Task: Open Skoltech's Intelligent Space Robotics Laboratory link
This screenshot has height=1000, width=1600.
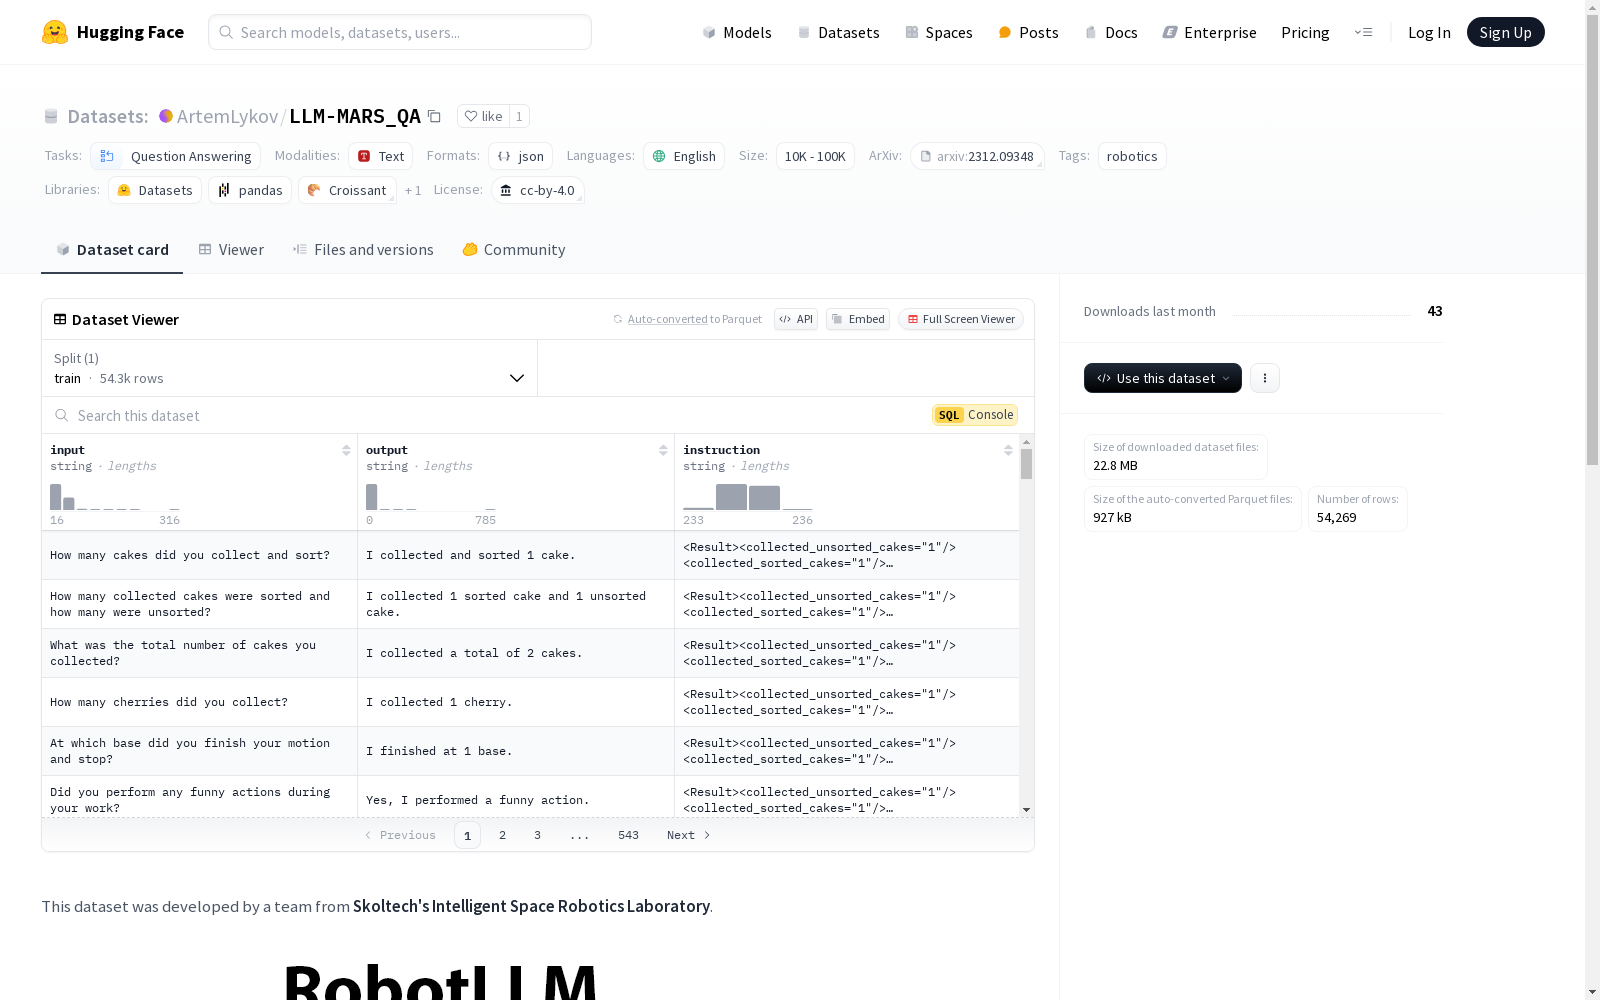Action: point(531,906)
